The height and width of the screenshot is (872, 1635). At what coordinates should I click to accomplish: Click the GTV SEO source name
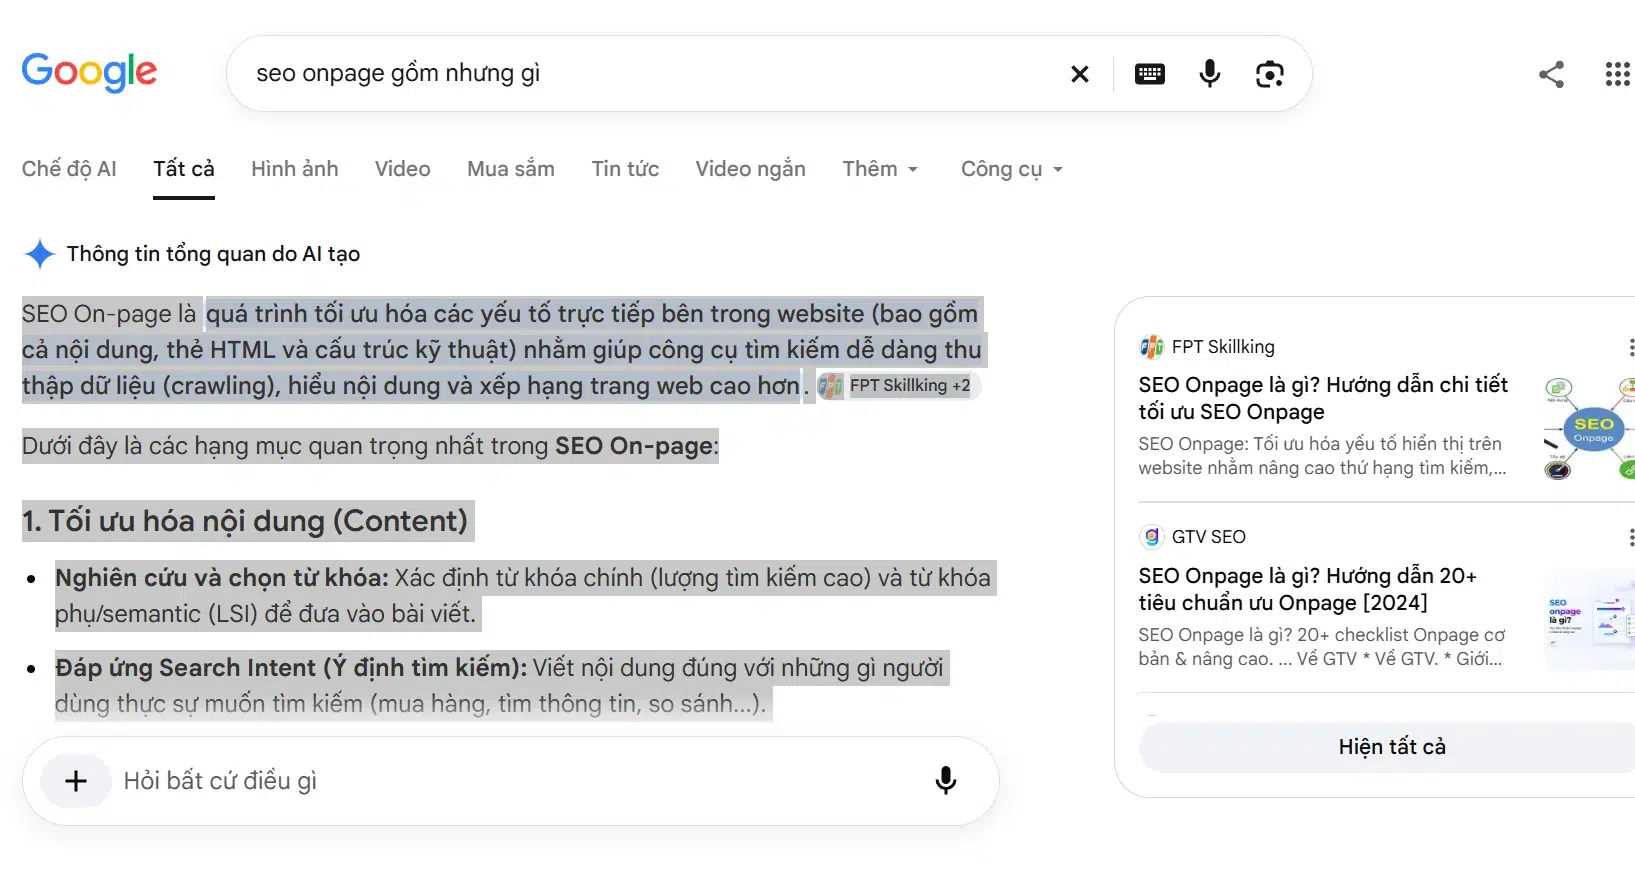coord(1209,537)
